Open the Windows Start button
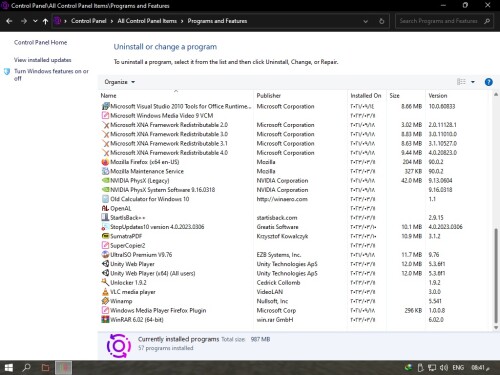 [9, 368]
